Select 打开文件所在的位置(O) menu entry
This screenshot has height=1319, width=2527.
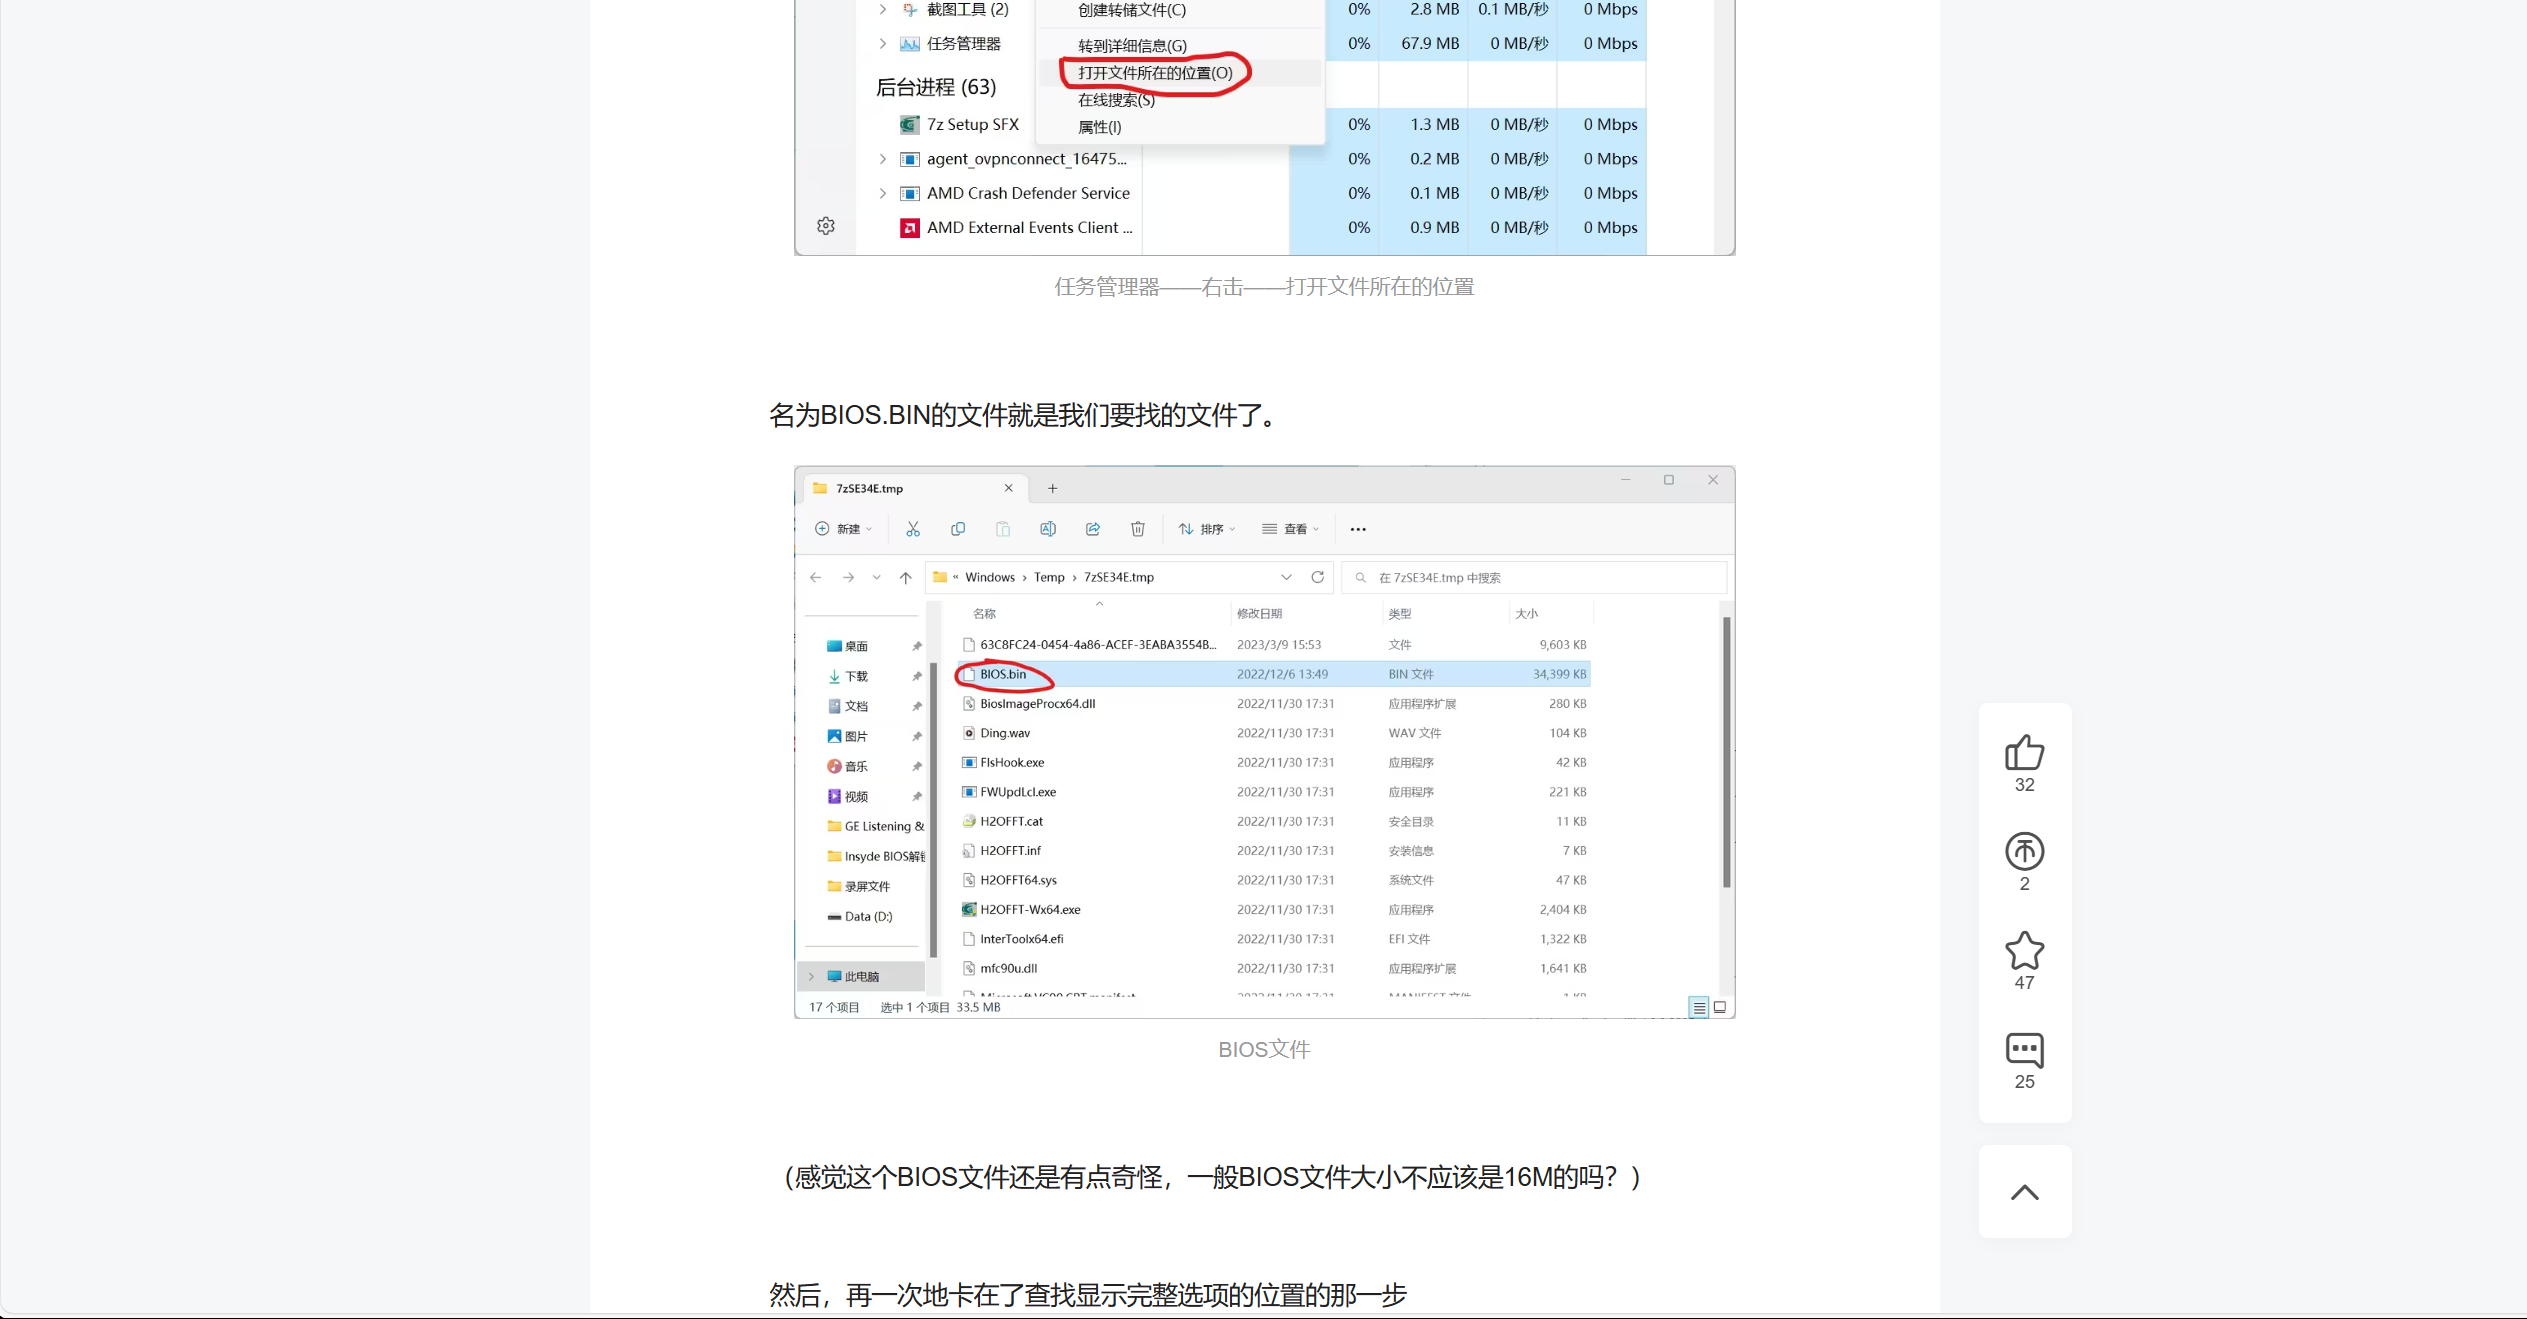1154,72
